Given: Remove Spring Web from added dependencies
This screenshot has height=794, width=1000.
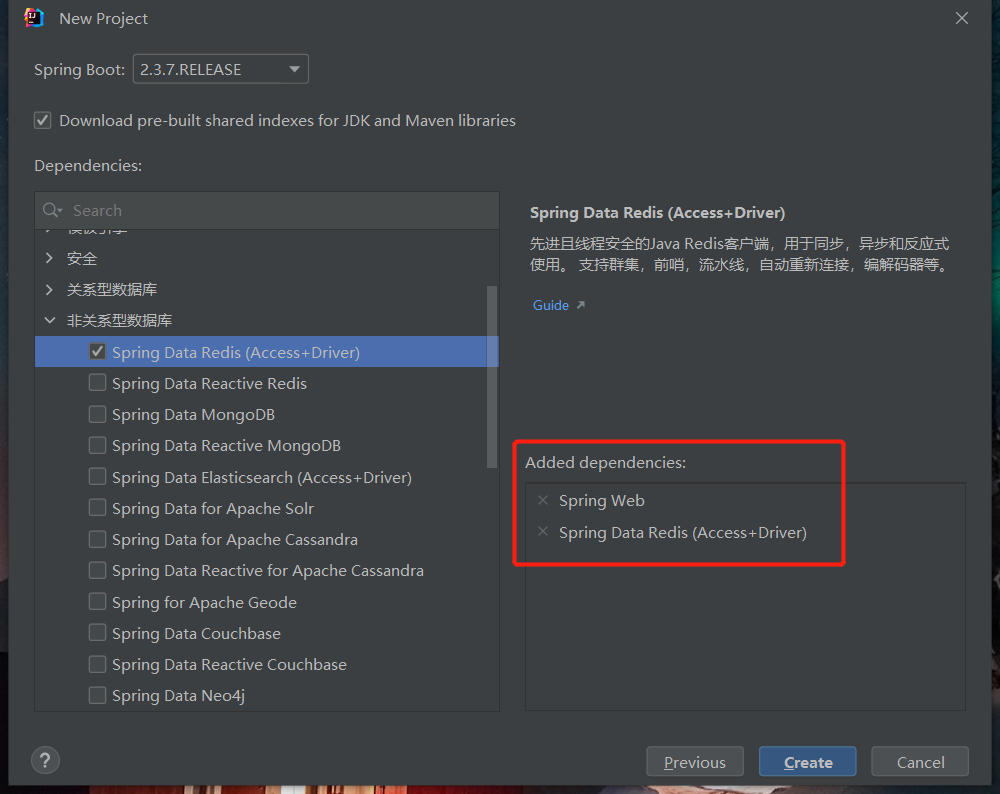Looking at the screenshot, I should pos(543,500).
